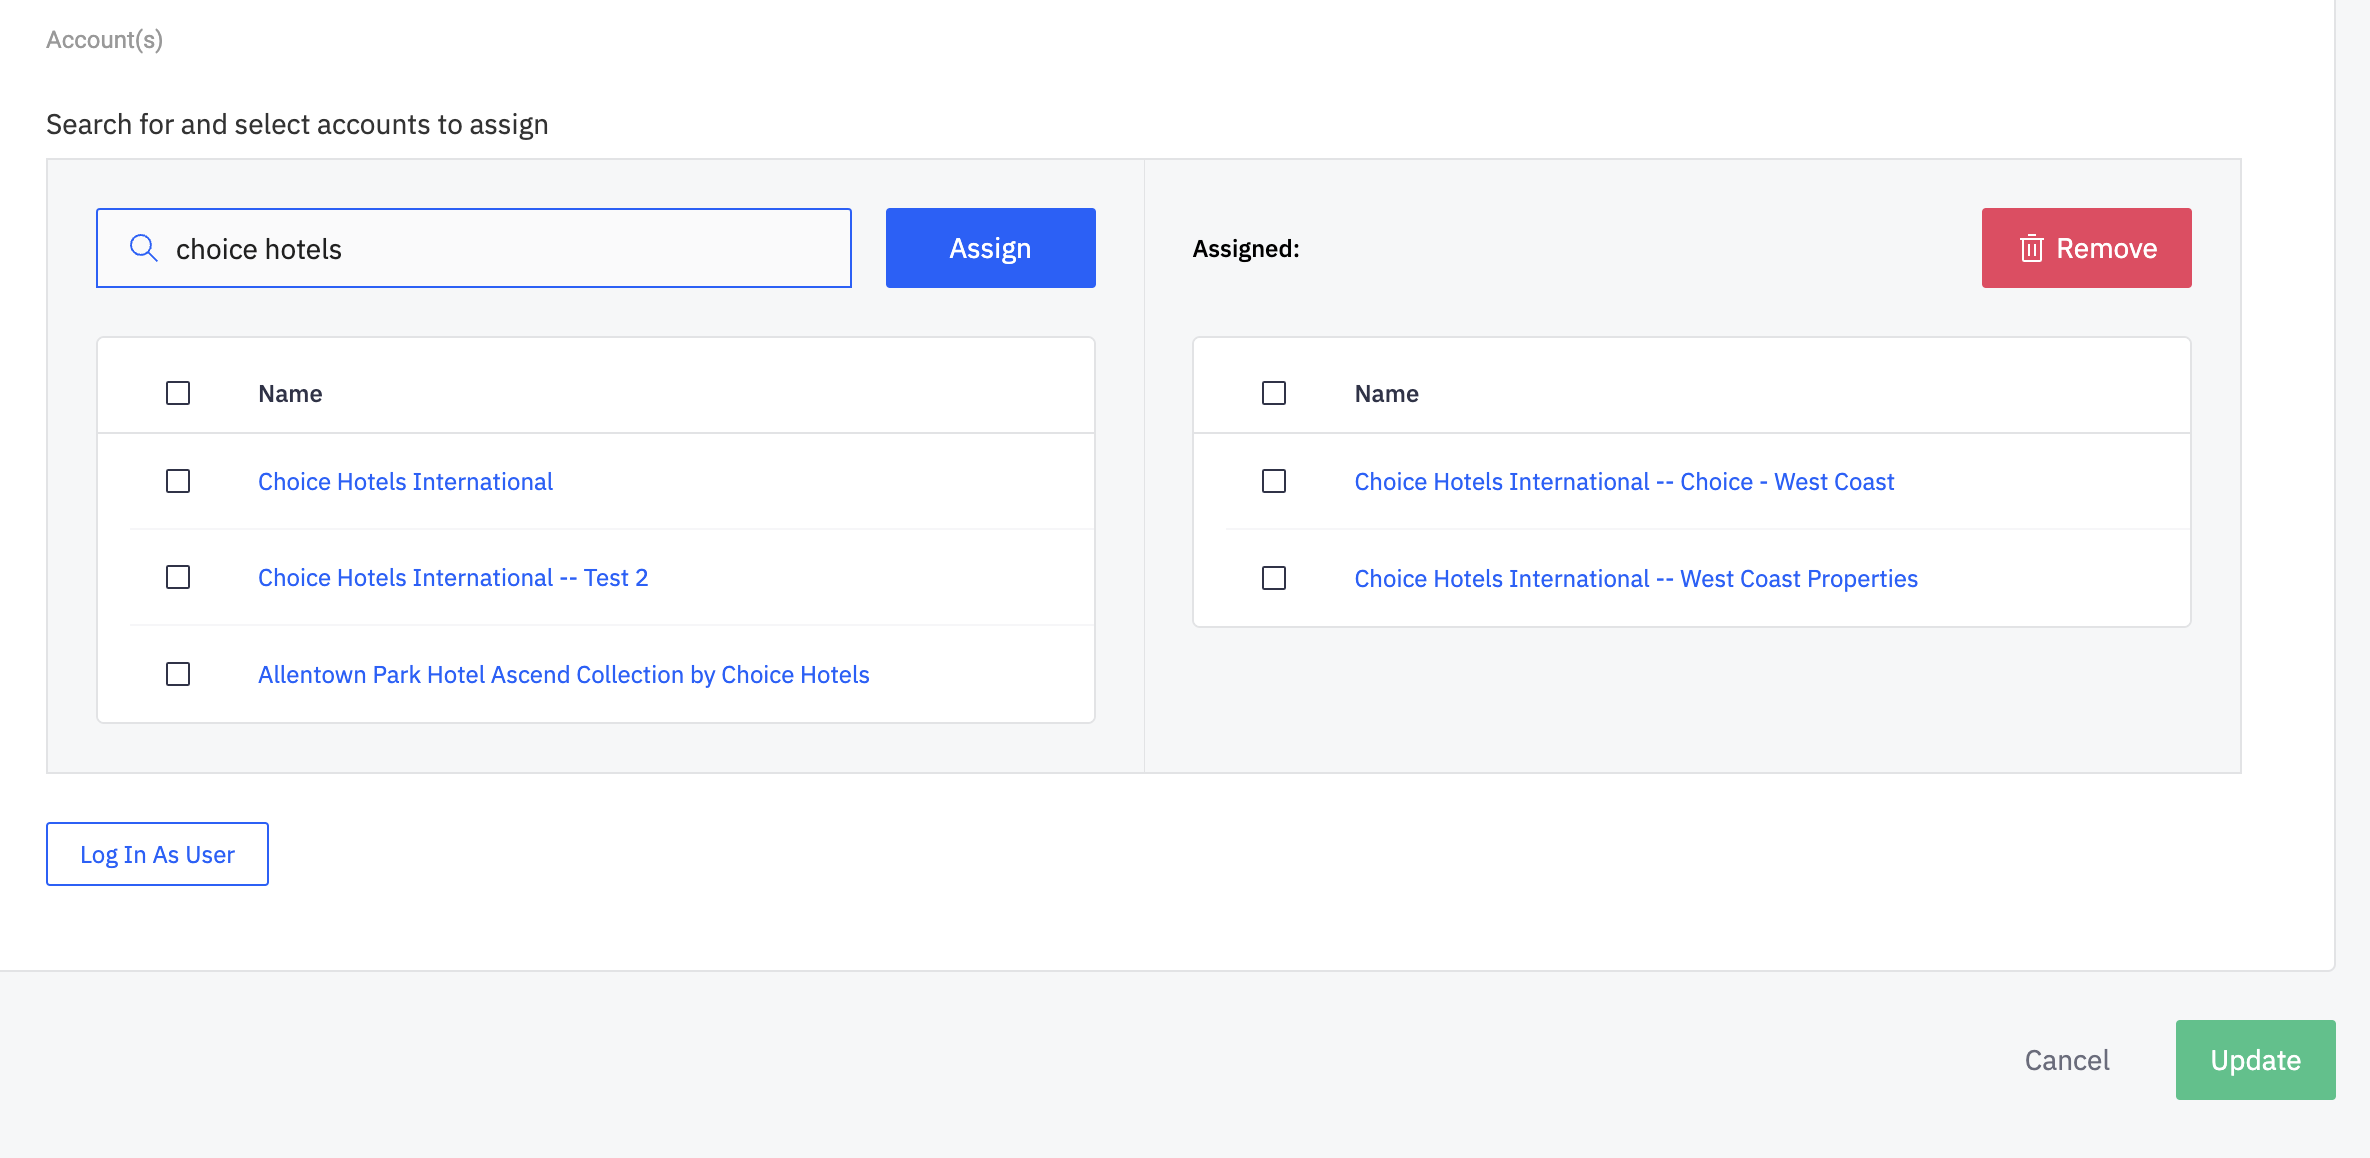Open the Choice - West Coast assigned link
The height and width of the screenshot is (1158, 2370).
click(1624, 481)
